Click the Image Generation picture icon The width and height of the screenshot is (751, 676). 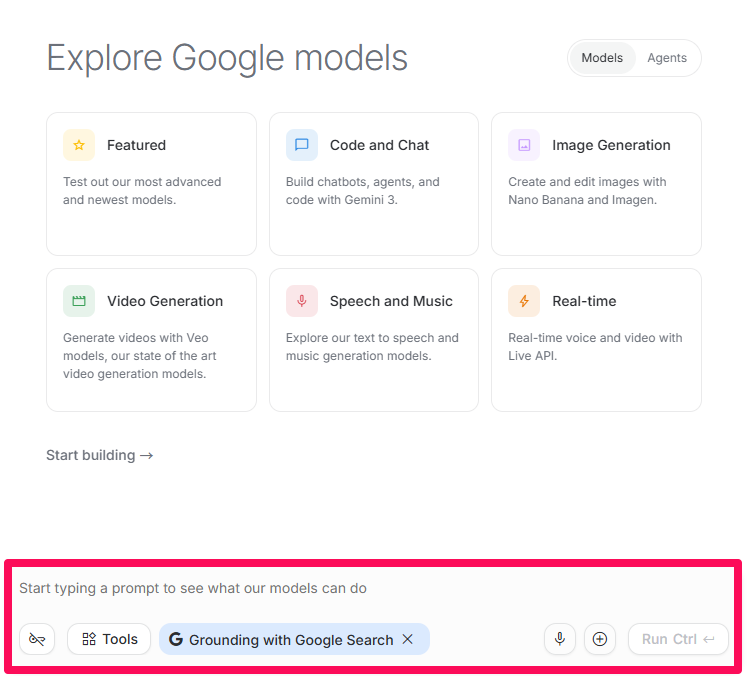[x=524, y=145]
